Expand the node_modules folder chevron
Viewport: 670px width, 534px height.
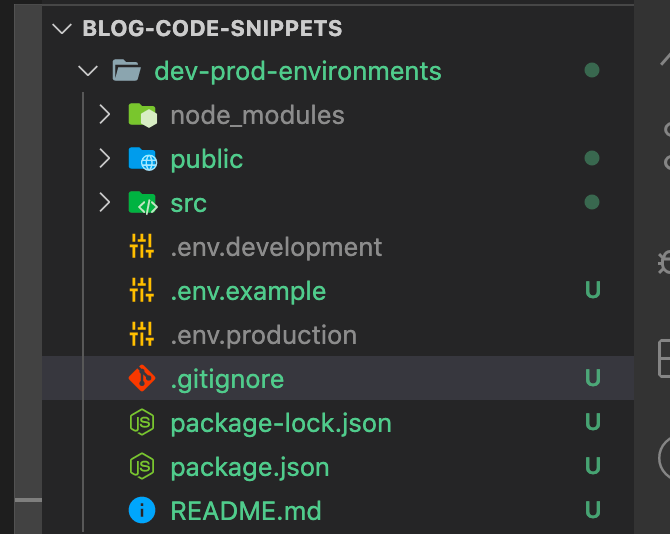[x=105, y=115]
